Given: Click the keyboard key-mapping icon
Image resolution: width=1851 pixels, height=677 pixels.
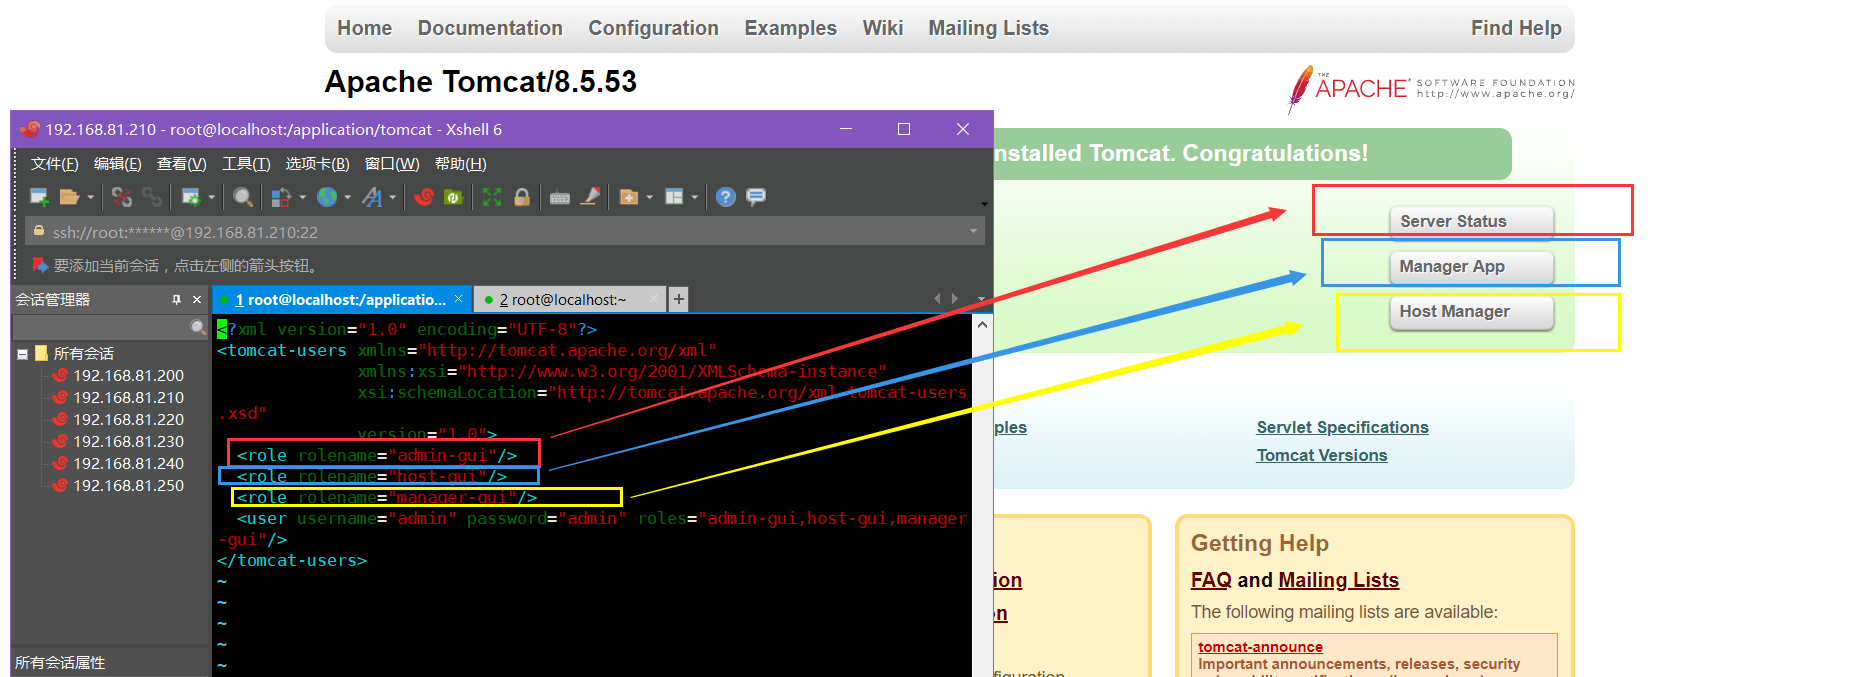Looking at the screenshot, I should pyautogui.click(x=560, y=198).
